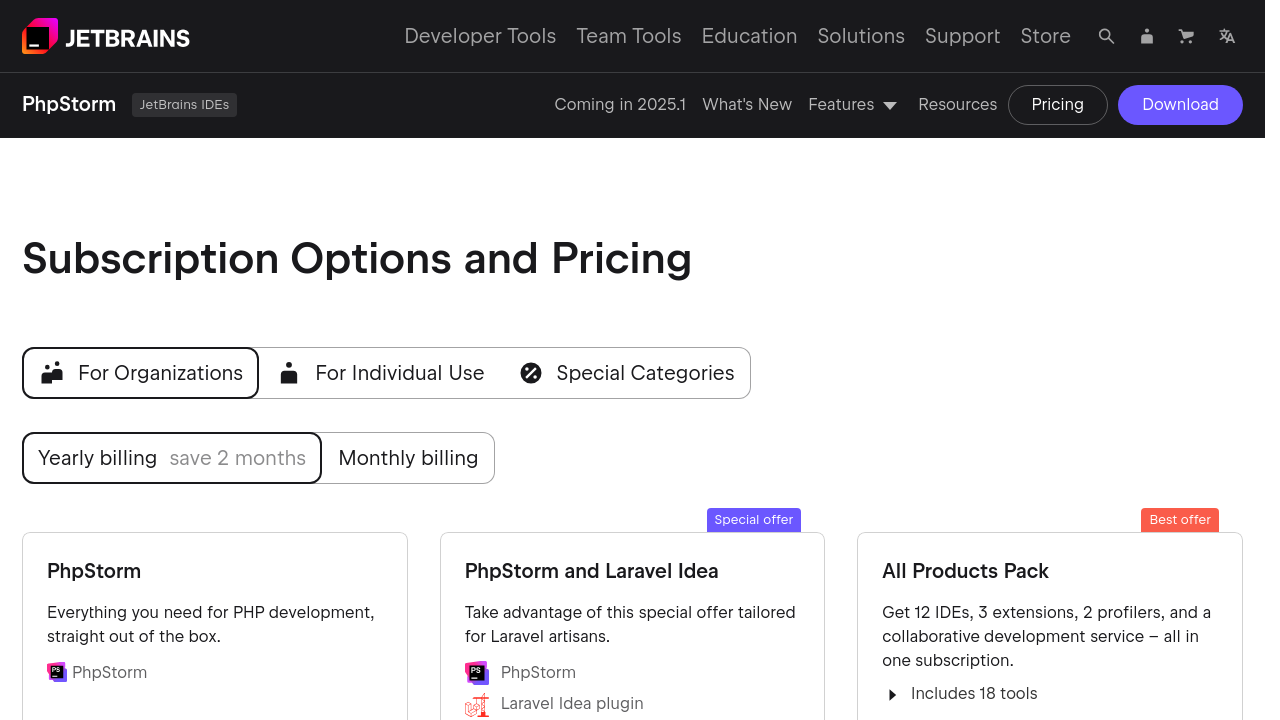Switch to Monthly billing
This screenshot has height=720, width=1280.
[x=408, y=458]
